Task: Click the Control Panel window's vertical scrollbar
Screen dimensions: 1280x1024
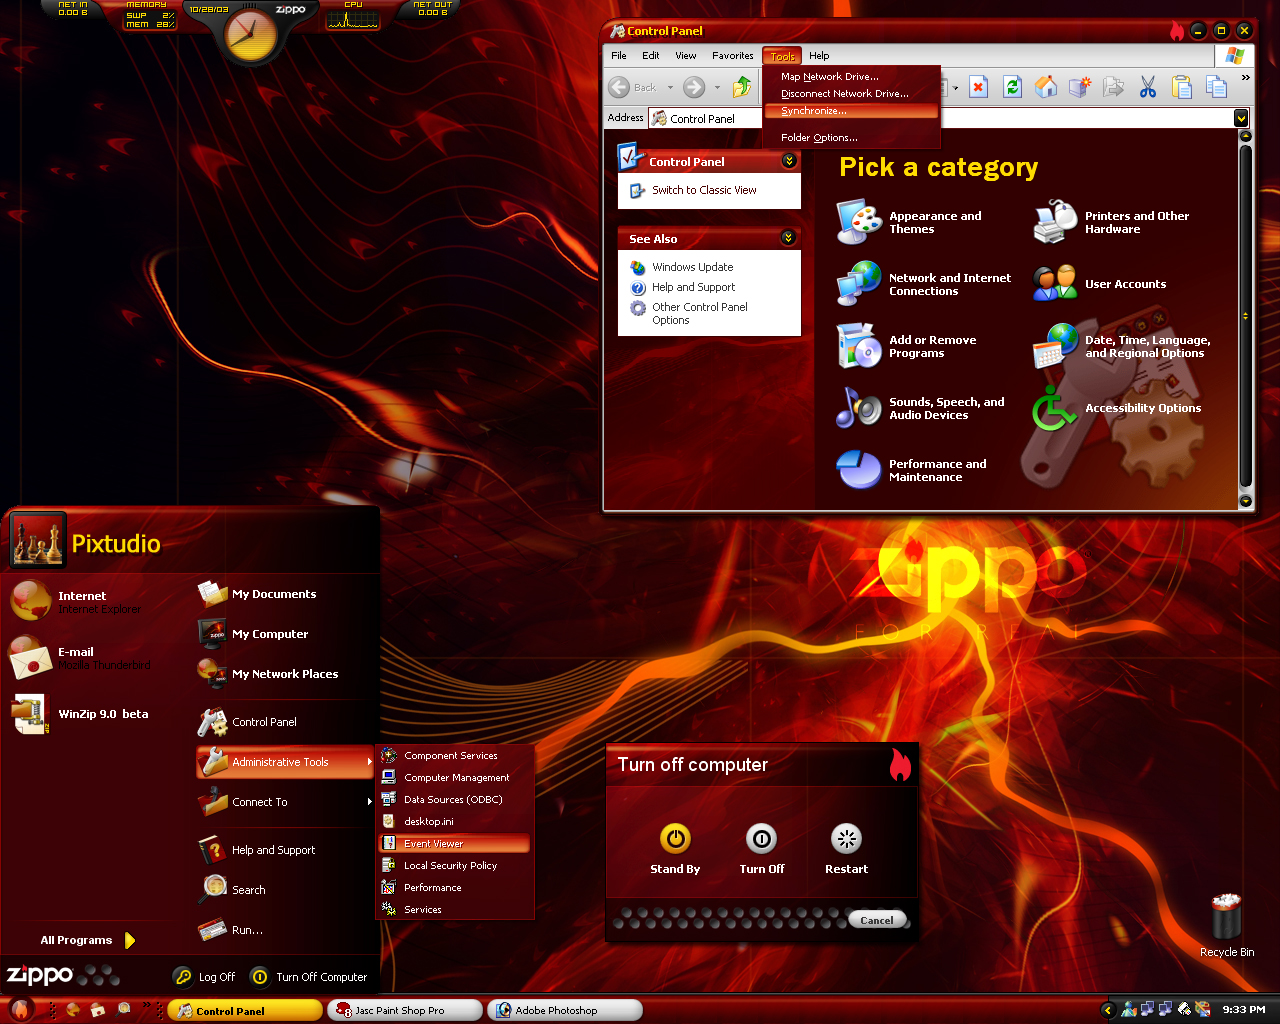Action: point(1245,316)
